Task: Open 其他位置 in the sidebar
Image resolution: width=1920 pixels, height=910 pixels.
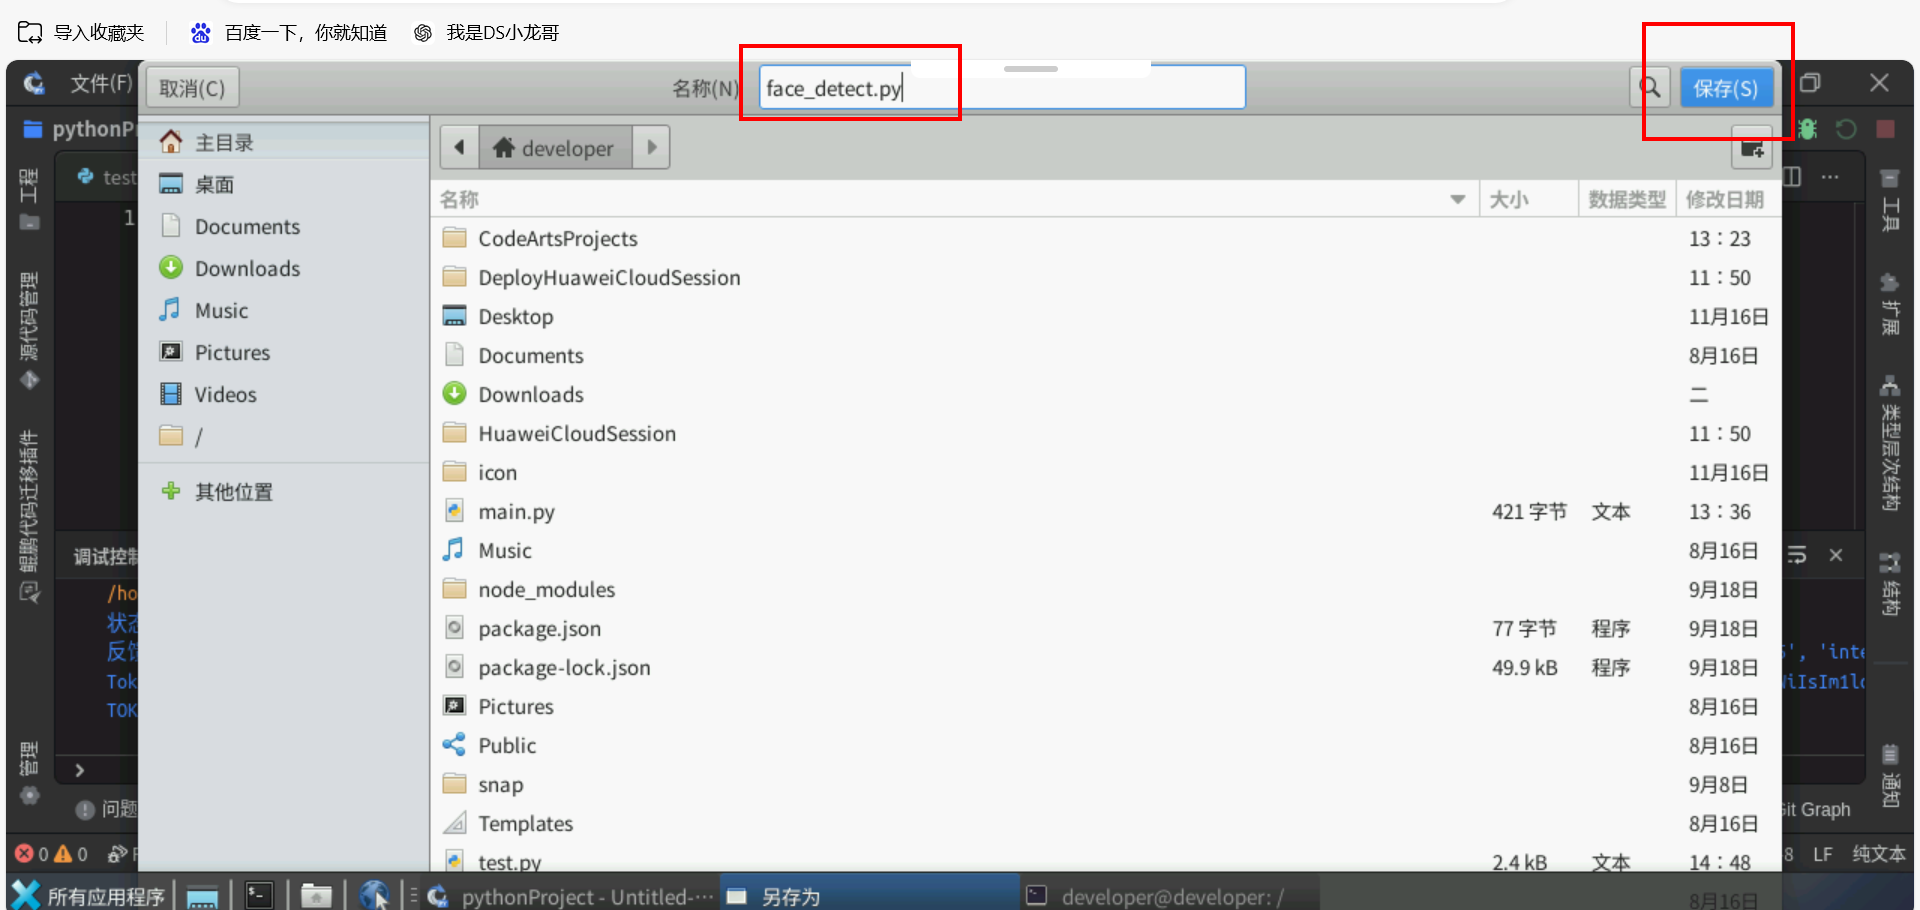Action: pyautogui.click(x=233, y=492)
